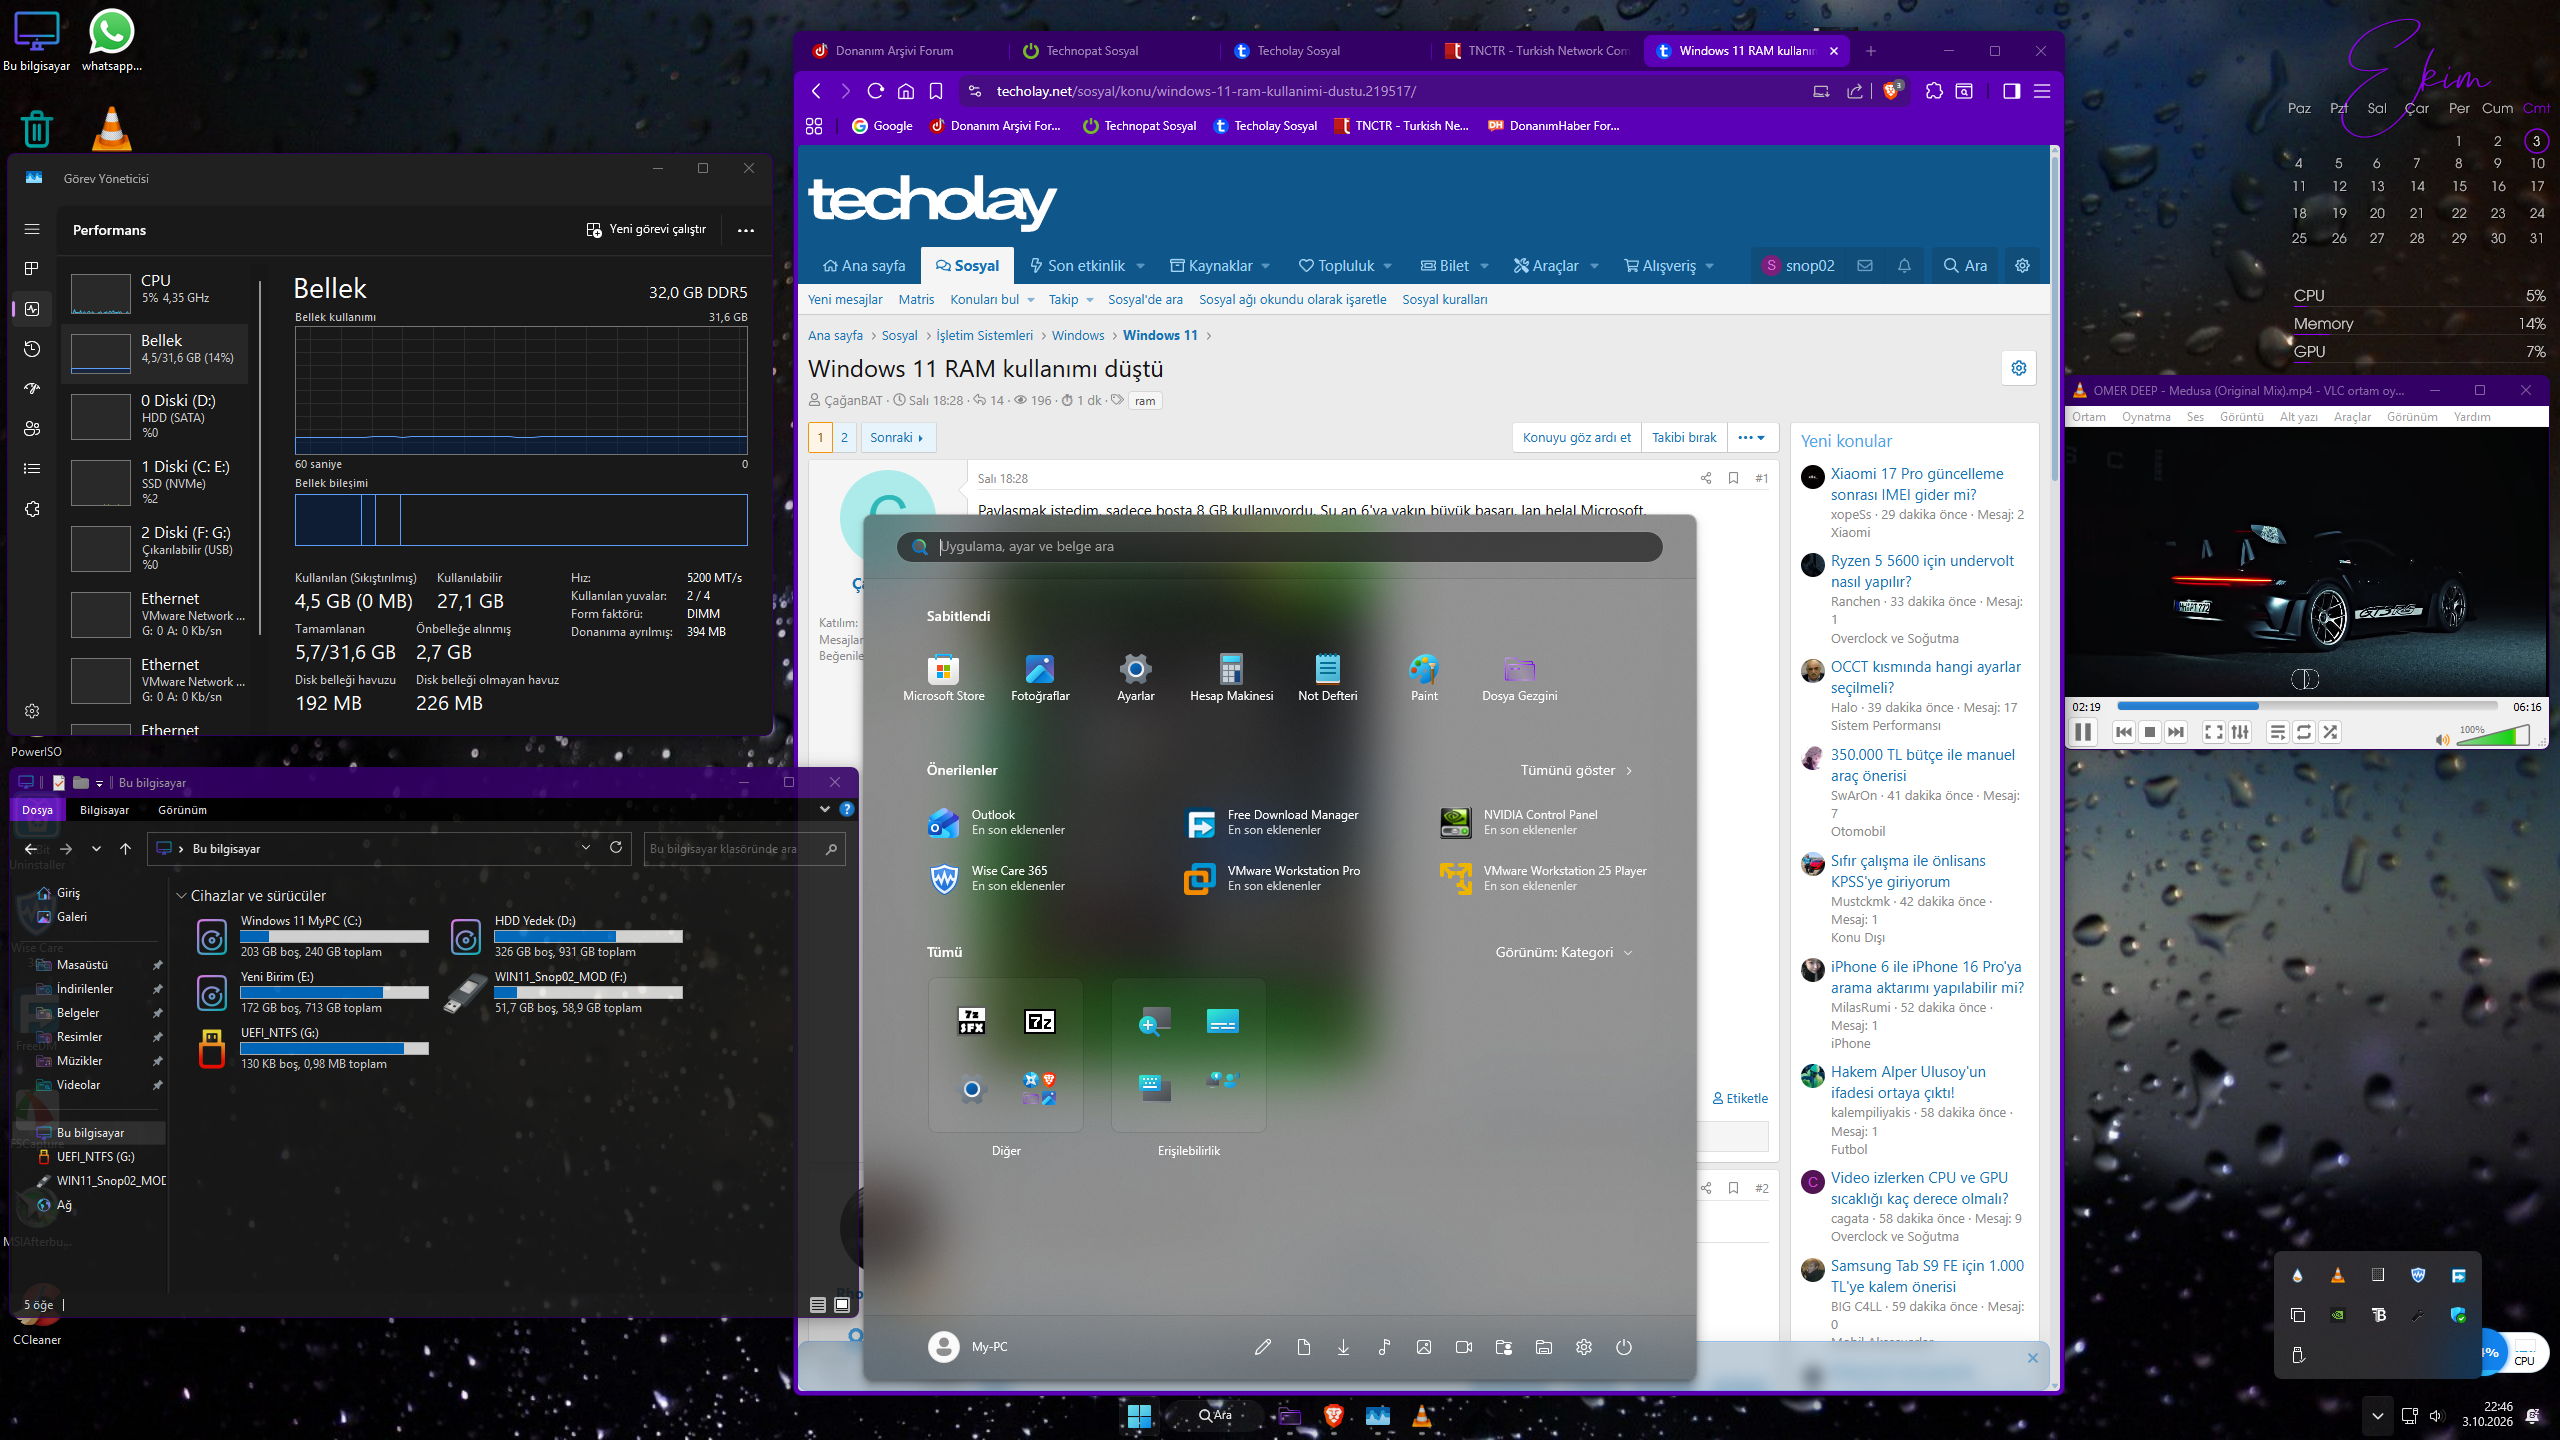Open thread more-options dropdown

1751,437
